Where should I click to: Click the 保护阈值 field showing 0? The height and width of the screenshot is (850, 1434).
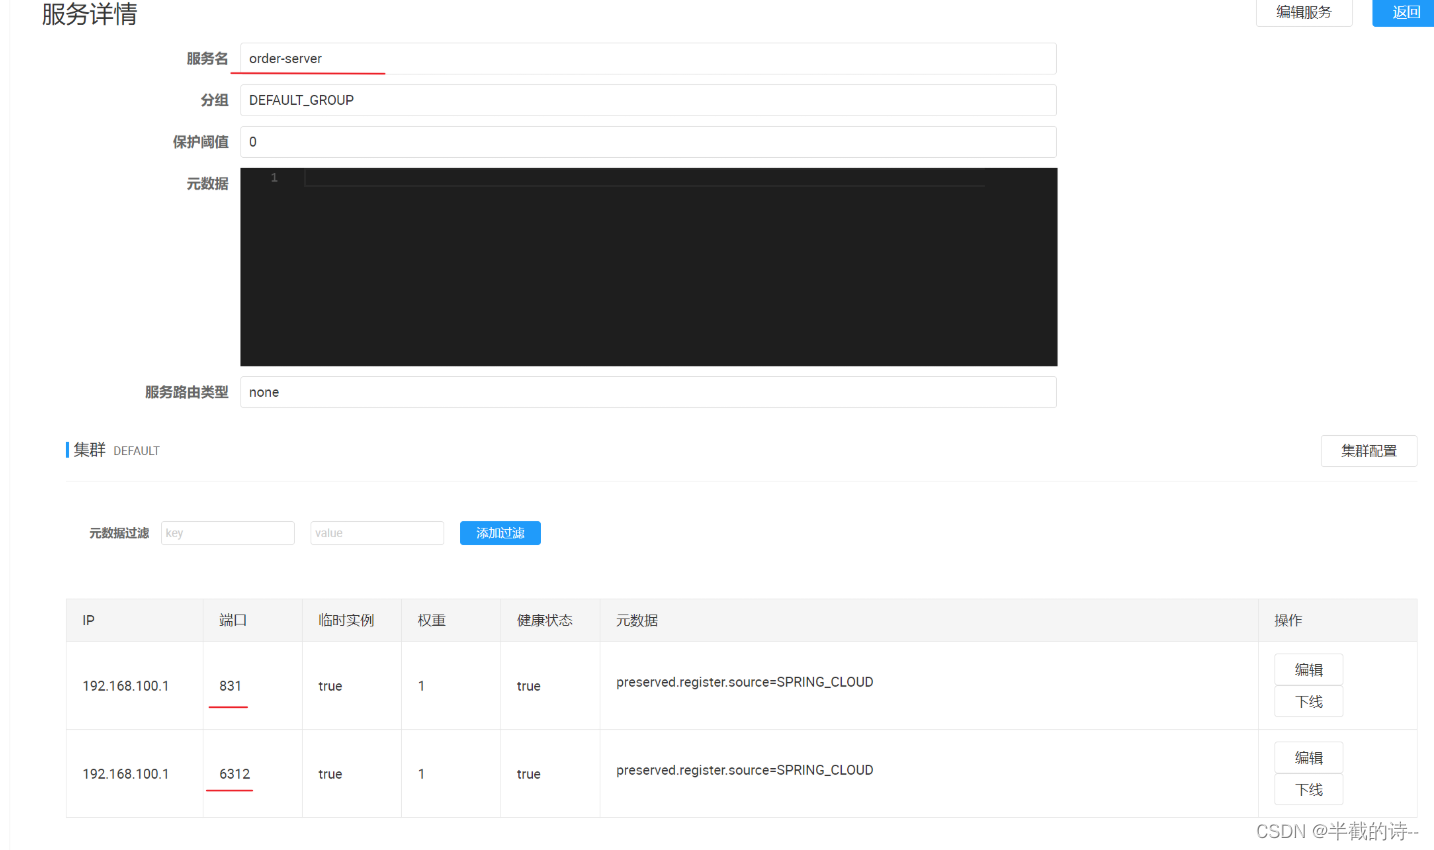click(x=648, y=142)
